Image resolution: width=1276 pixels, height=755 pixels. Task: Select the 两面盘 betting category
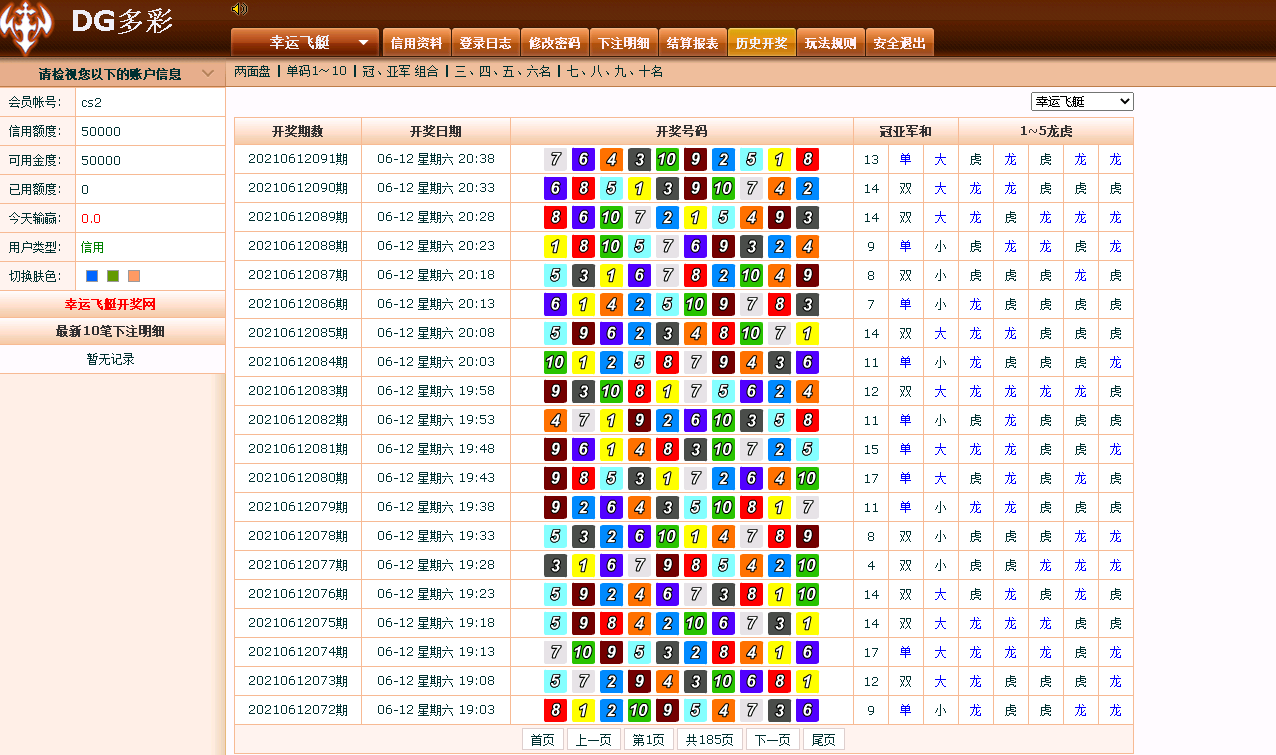[252, 72]
